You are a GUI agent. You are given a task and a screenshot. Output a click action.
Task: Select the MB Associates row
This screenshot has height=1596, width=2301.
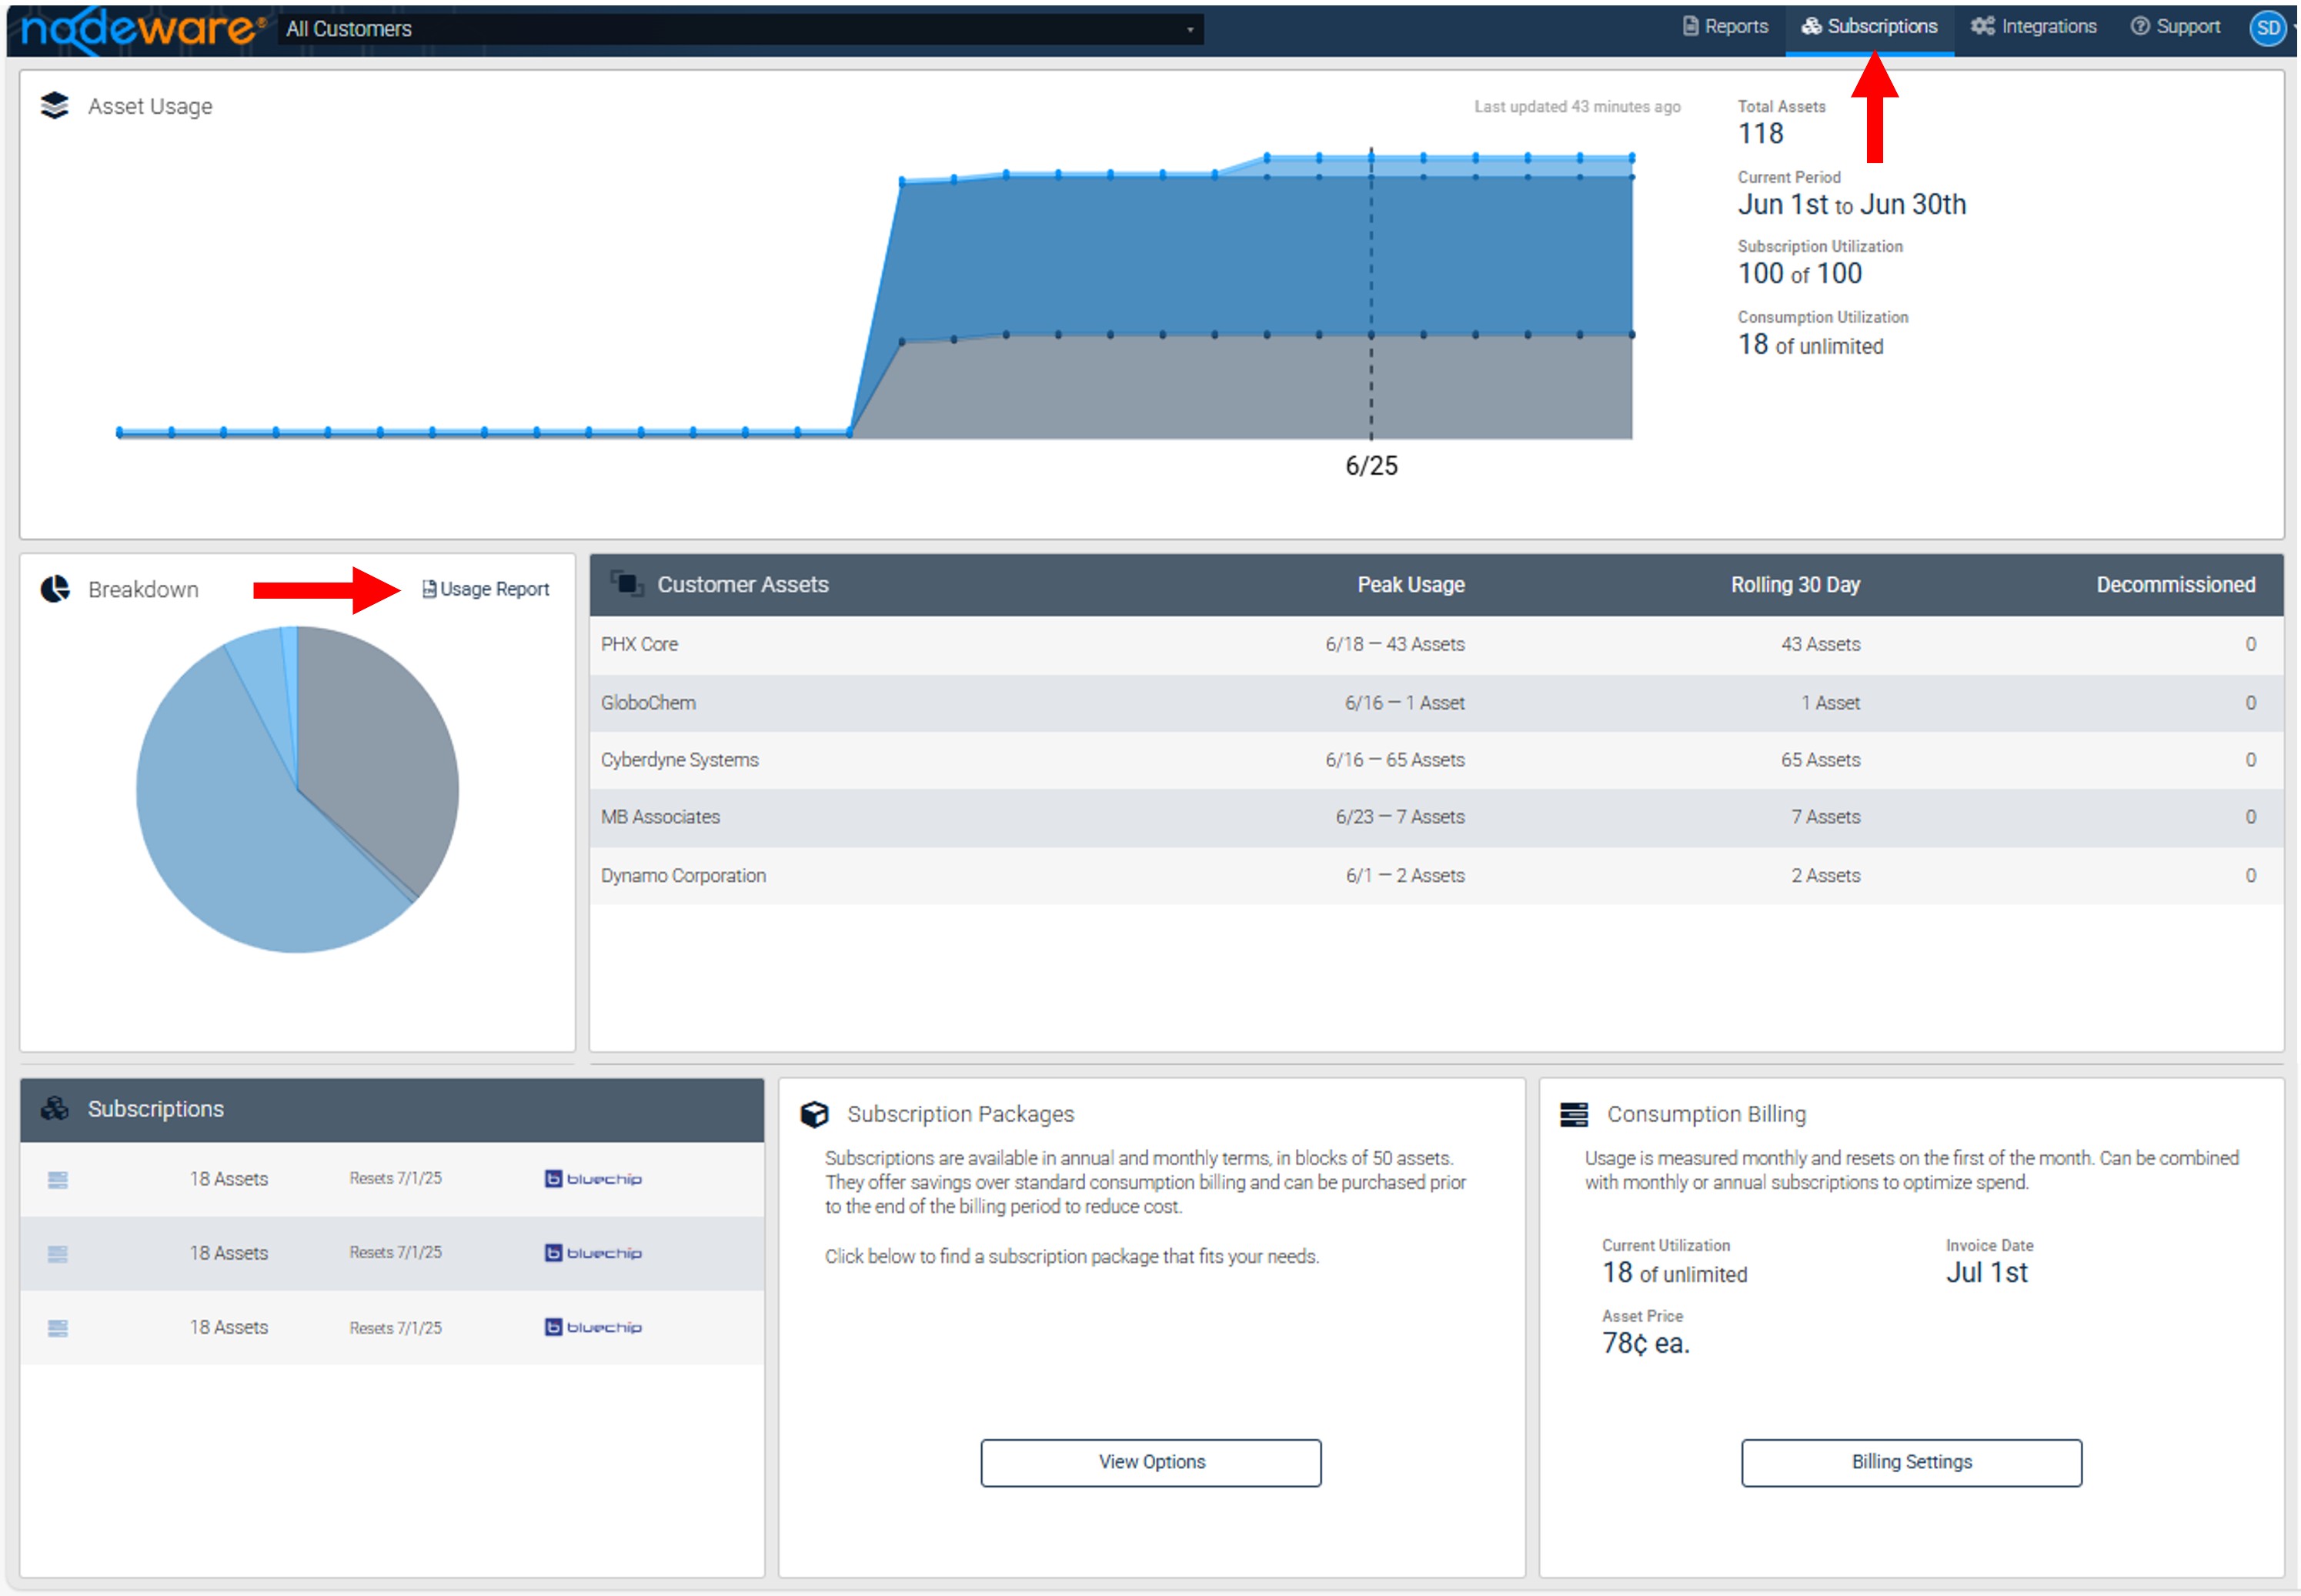[x=1435, y=817]
